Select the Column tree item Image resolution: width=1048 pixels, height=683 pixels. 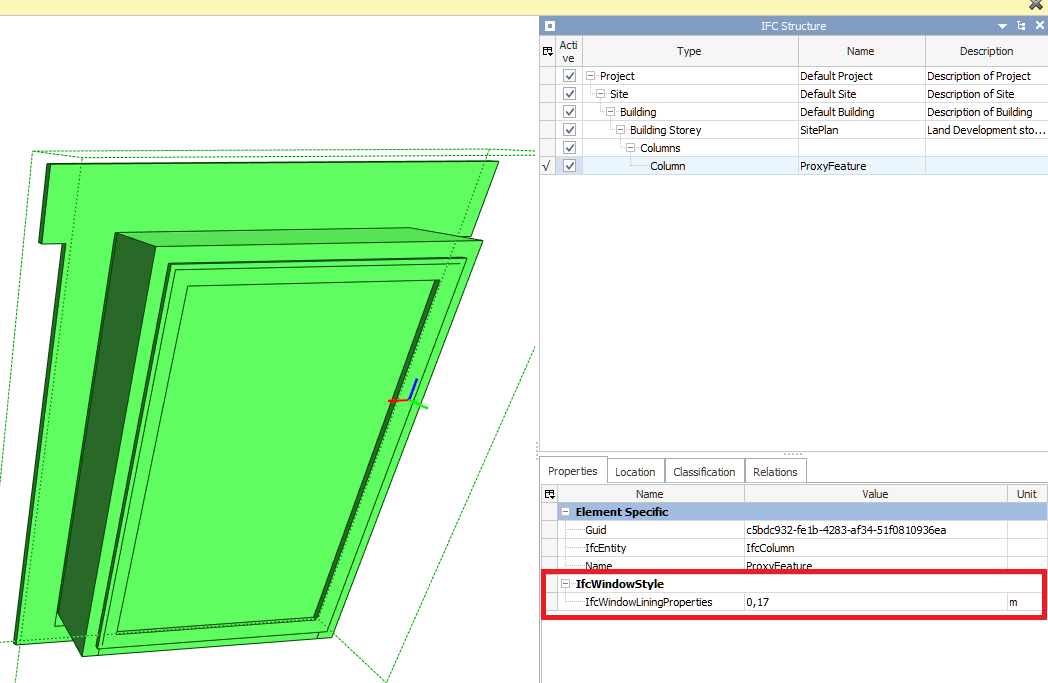tap(668, 166)
